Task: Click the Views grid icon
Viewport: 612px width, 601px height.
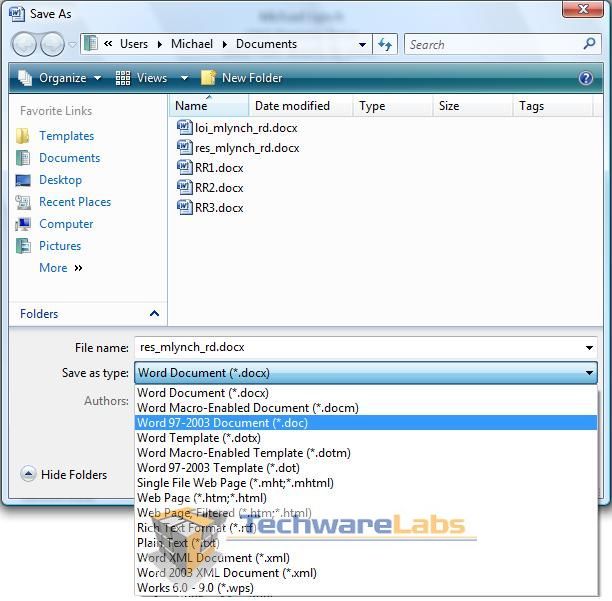Action: pos(123,78)
